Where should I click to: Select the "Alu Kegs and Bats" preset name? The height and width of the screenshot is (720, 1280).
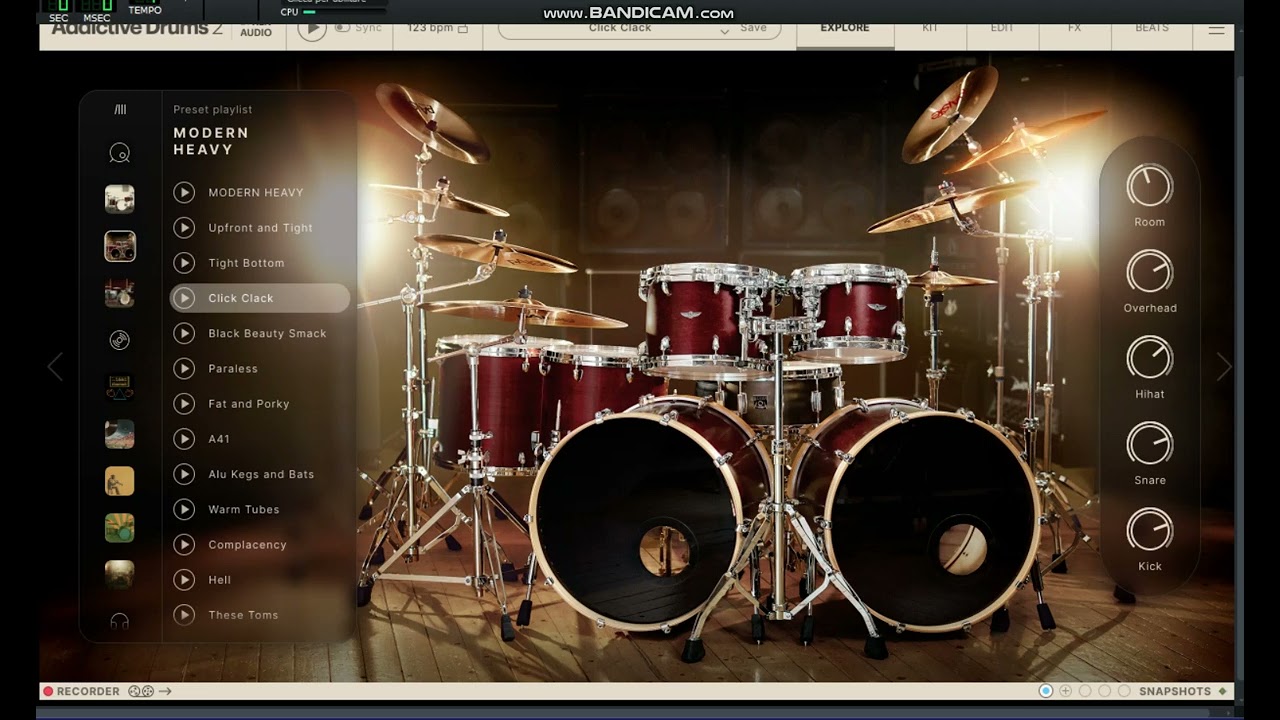point(261,474)
